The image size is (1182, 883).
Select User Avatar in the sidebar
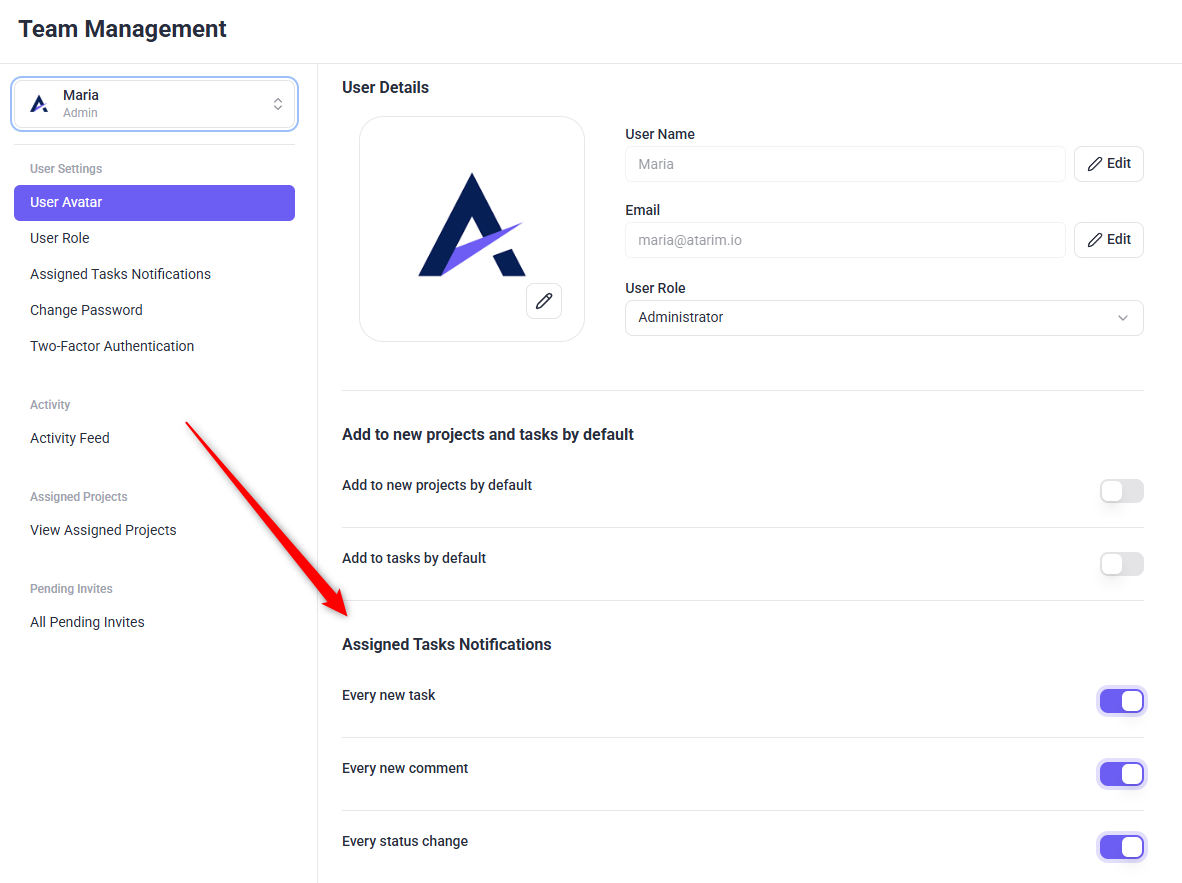coord(154,203)
